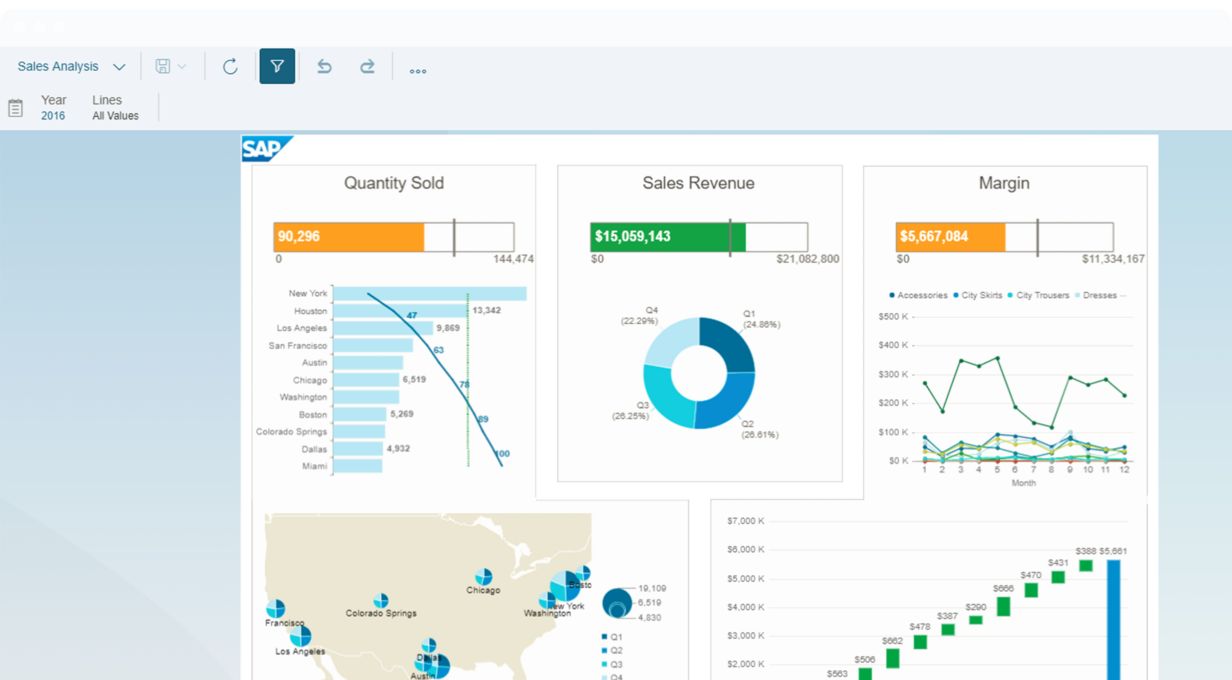The height and width of the screenshot is (680, 1232).
Task: Click the undo arrow icon
Action: pyautogui.click(x=324, y=67)
